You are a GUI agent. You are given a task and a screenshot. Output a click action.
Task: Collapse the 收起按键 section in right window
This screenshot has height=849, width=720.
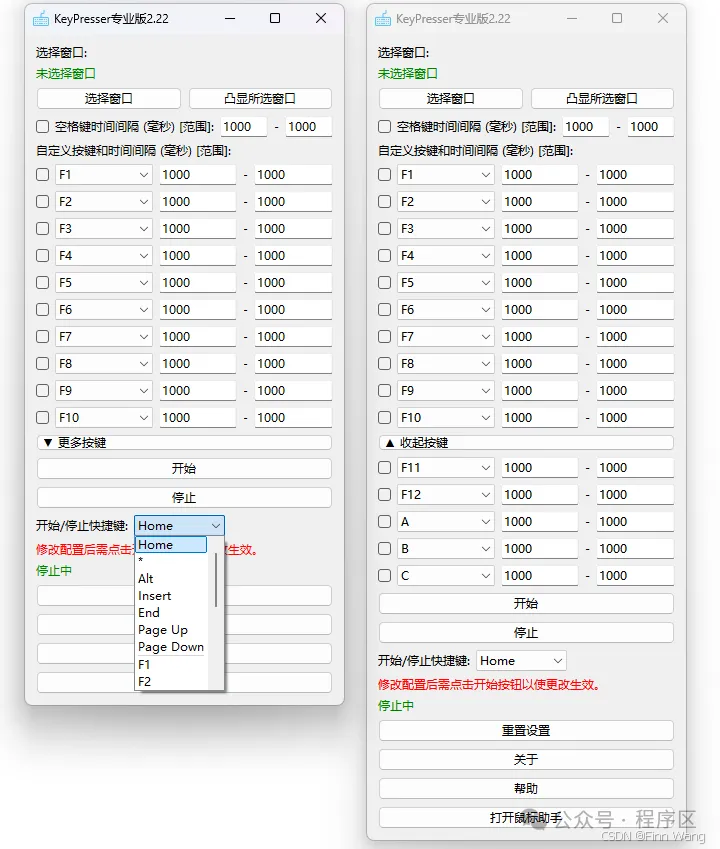tap(526, 443)
